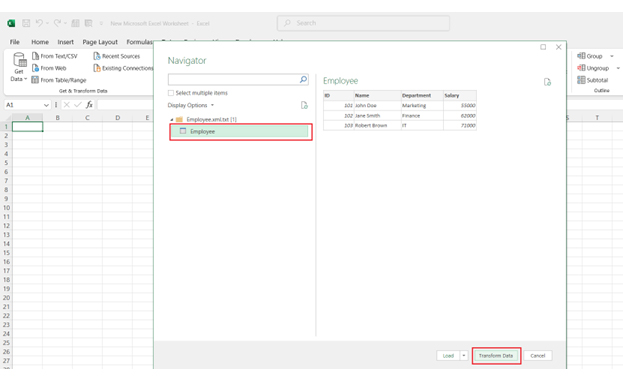Click the Finance cell in preview
The image size is (623, 381).
pyautogui.click(x=422, y=116)
